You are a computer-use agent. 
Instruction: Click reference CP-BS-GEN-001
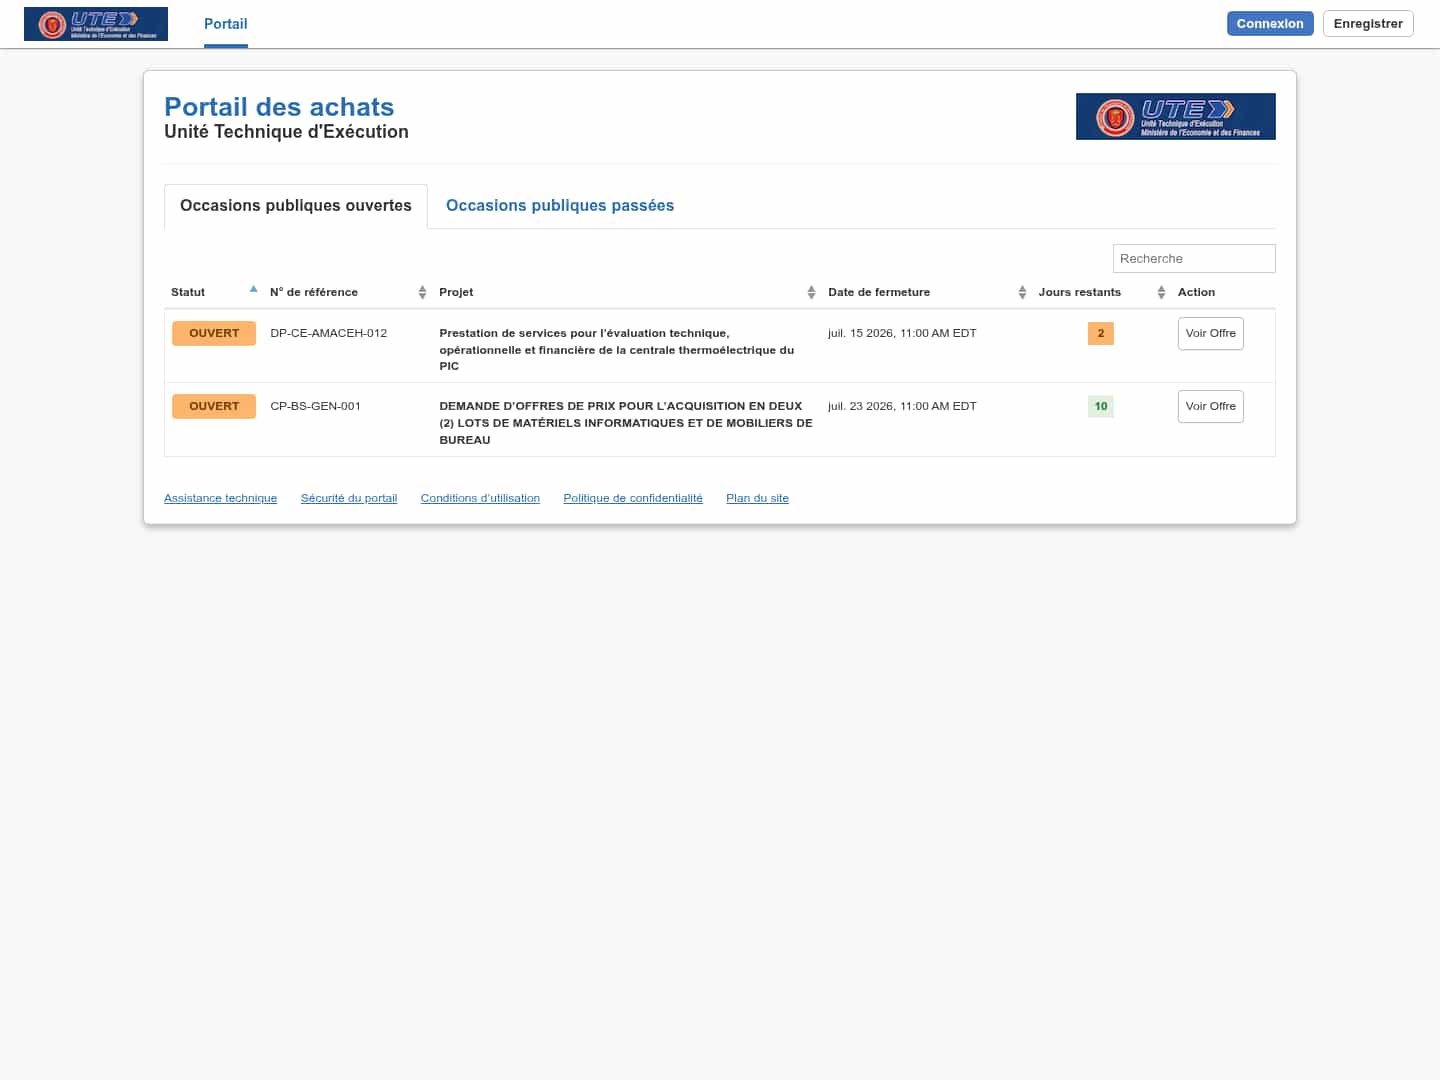pos(315,406)
